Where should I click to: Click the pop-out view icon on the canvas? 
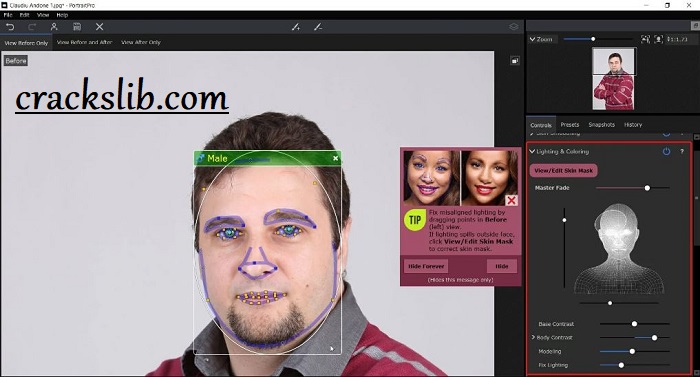click(x=515, y=60)
